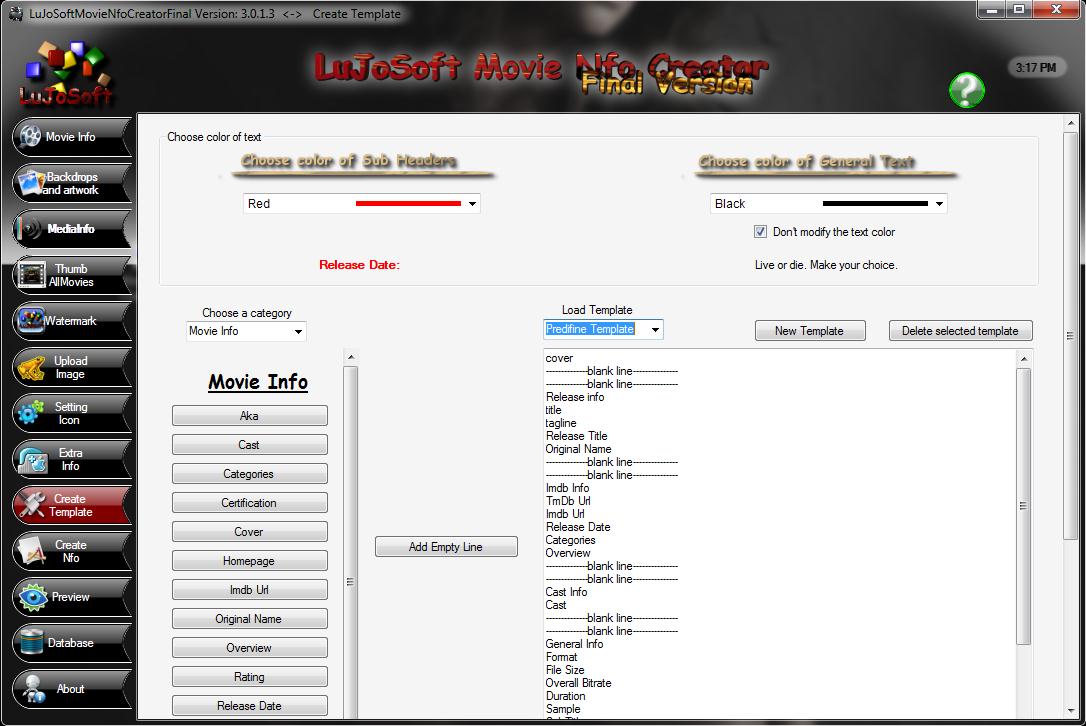The height and width of the screenshot is (726, 1086).
Task: Click the New Template button
Action: 810,331
